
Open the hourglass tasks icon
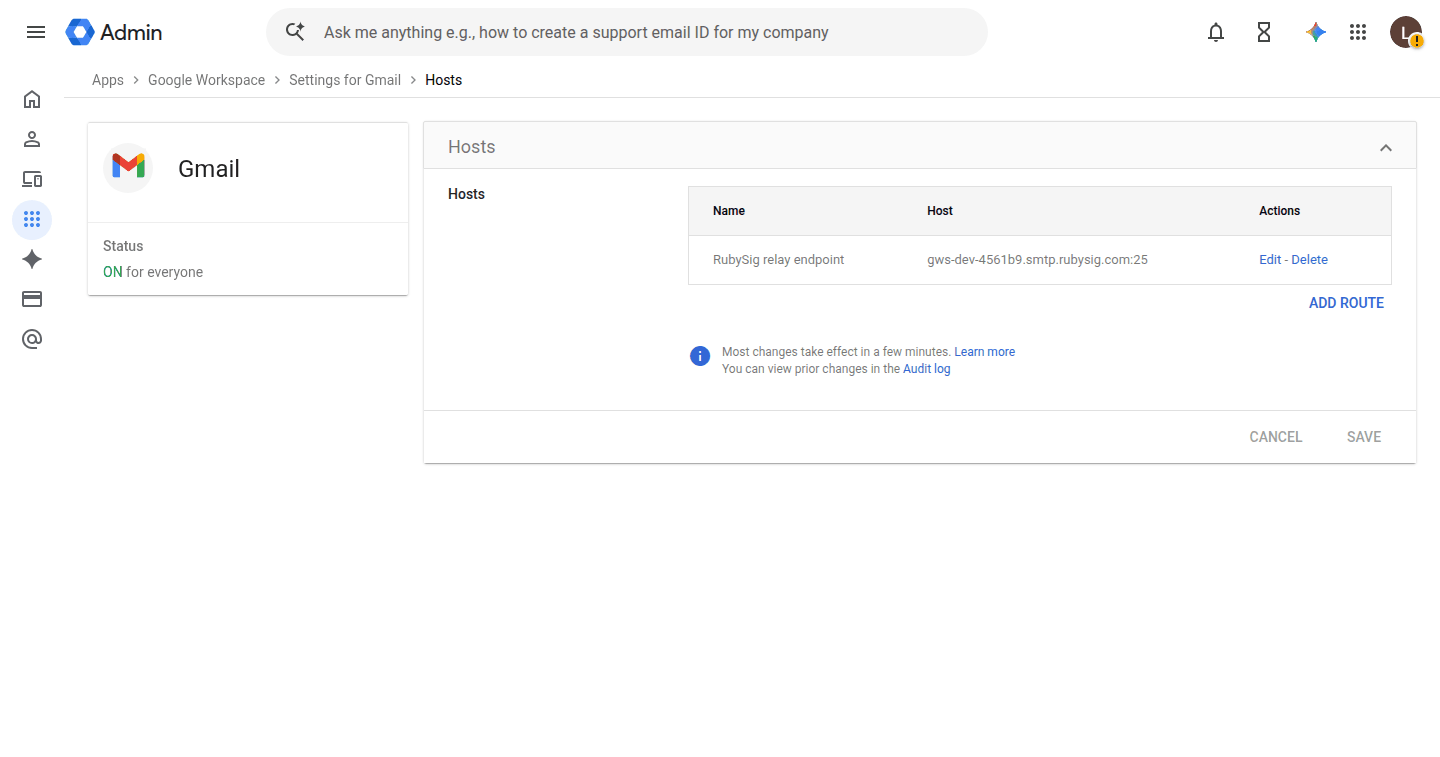click(1264, 32)
